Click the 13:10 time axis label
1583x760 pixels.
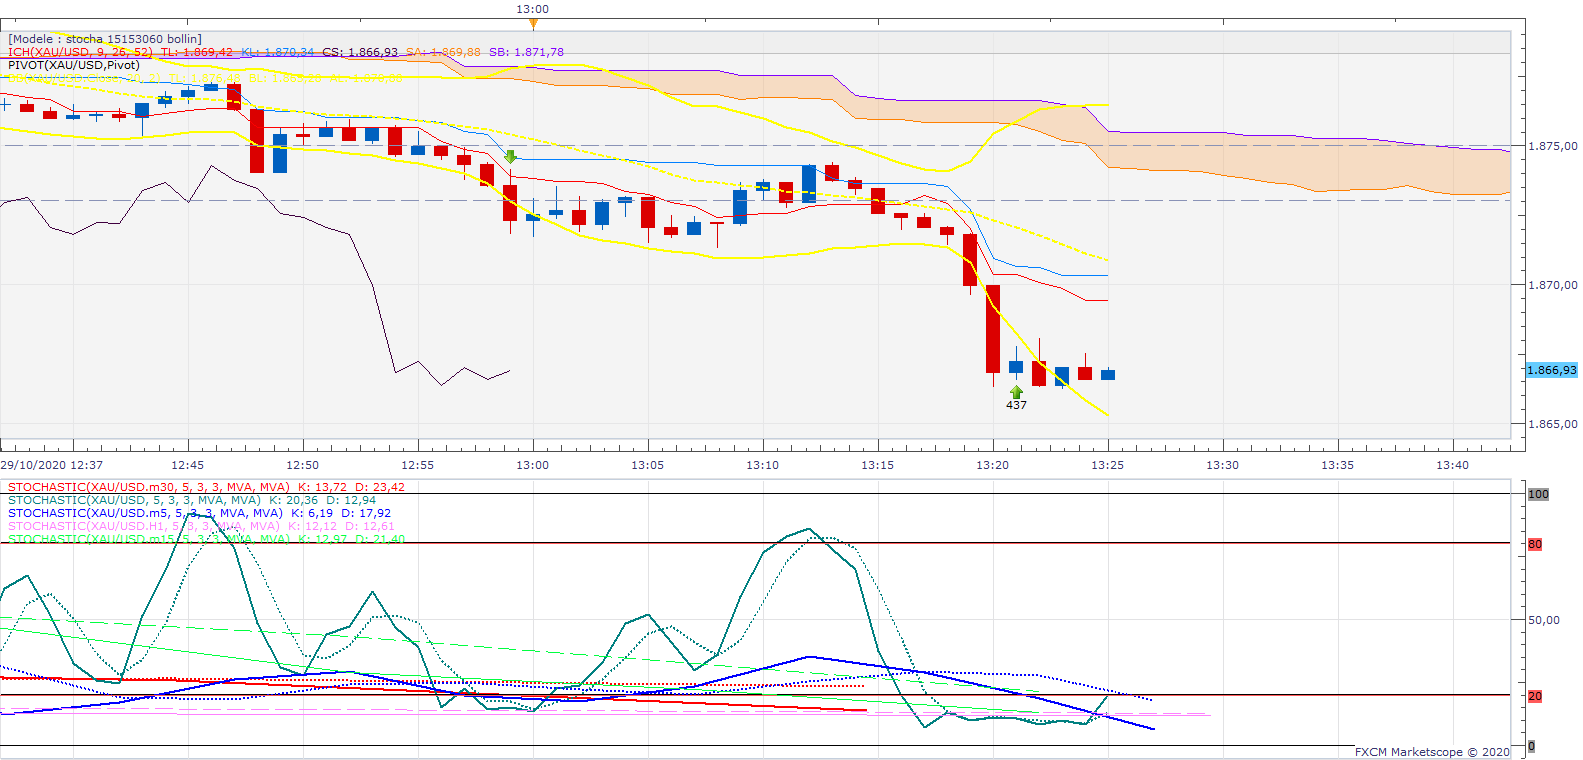(763, 465)
